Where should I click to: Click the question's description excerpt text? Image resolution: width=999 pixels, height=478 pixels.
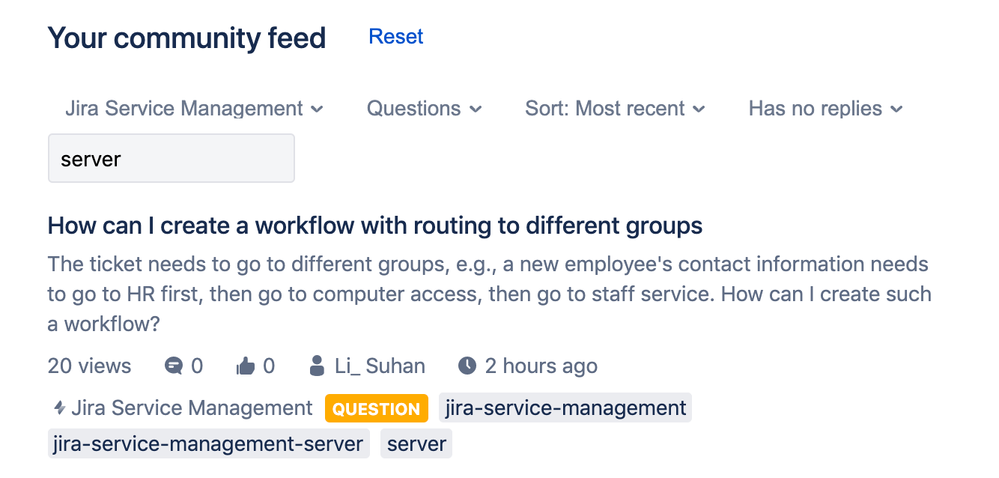pyautogui.click(x=489, y=294)
